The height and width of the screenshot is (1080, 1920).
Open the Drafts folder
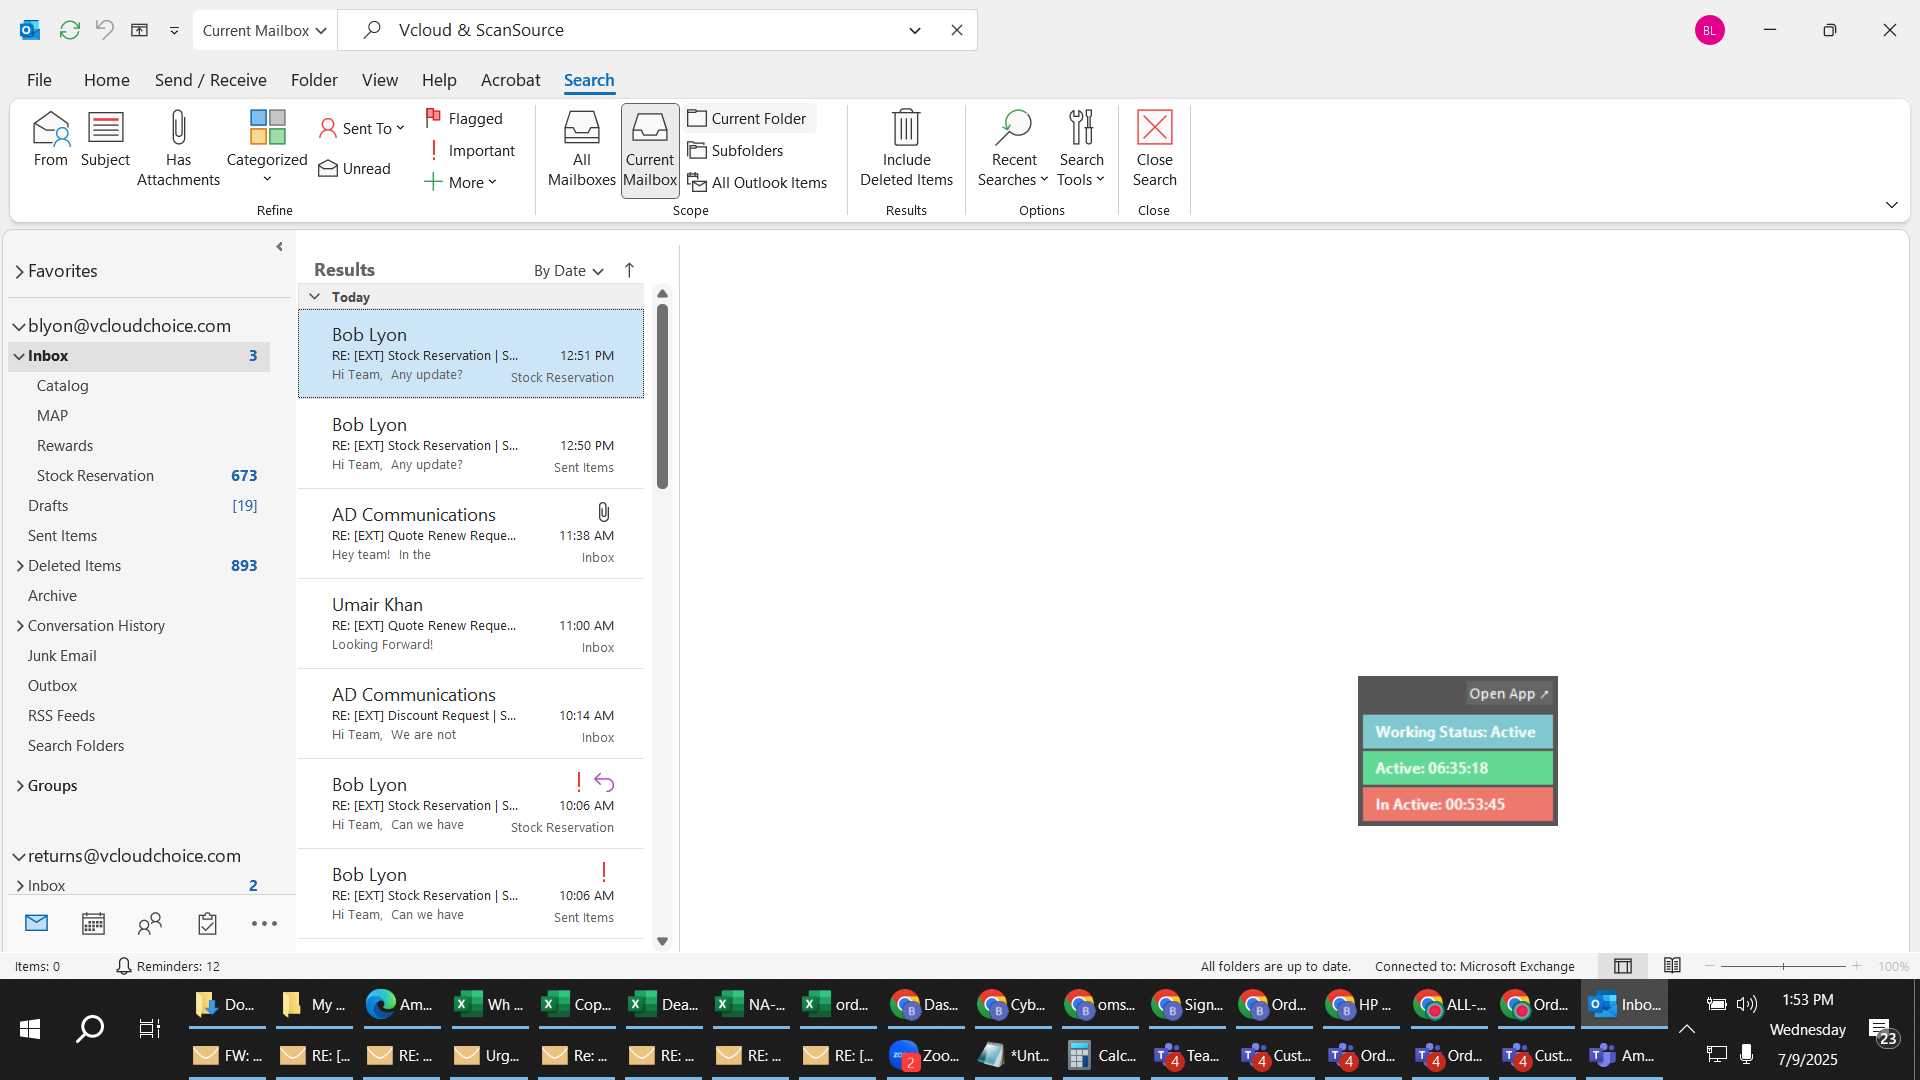139,506
